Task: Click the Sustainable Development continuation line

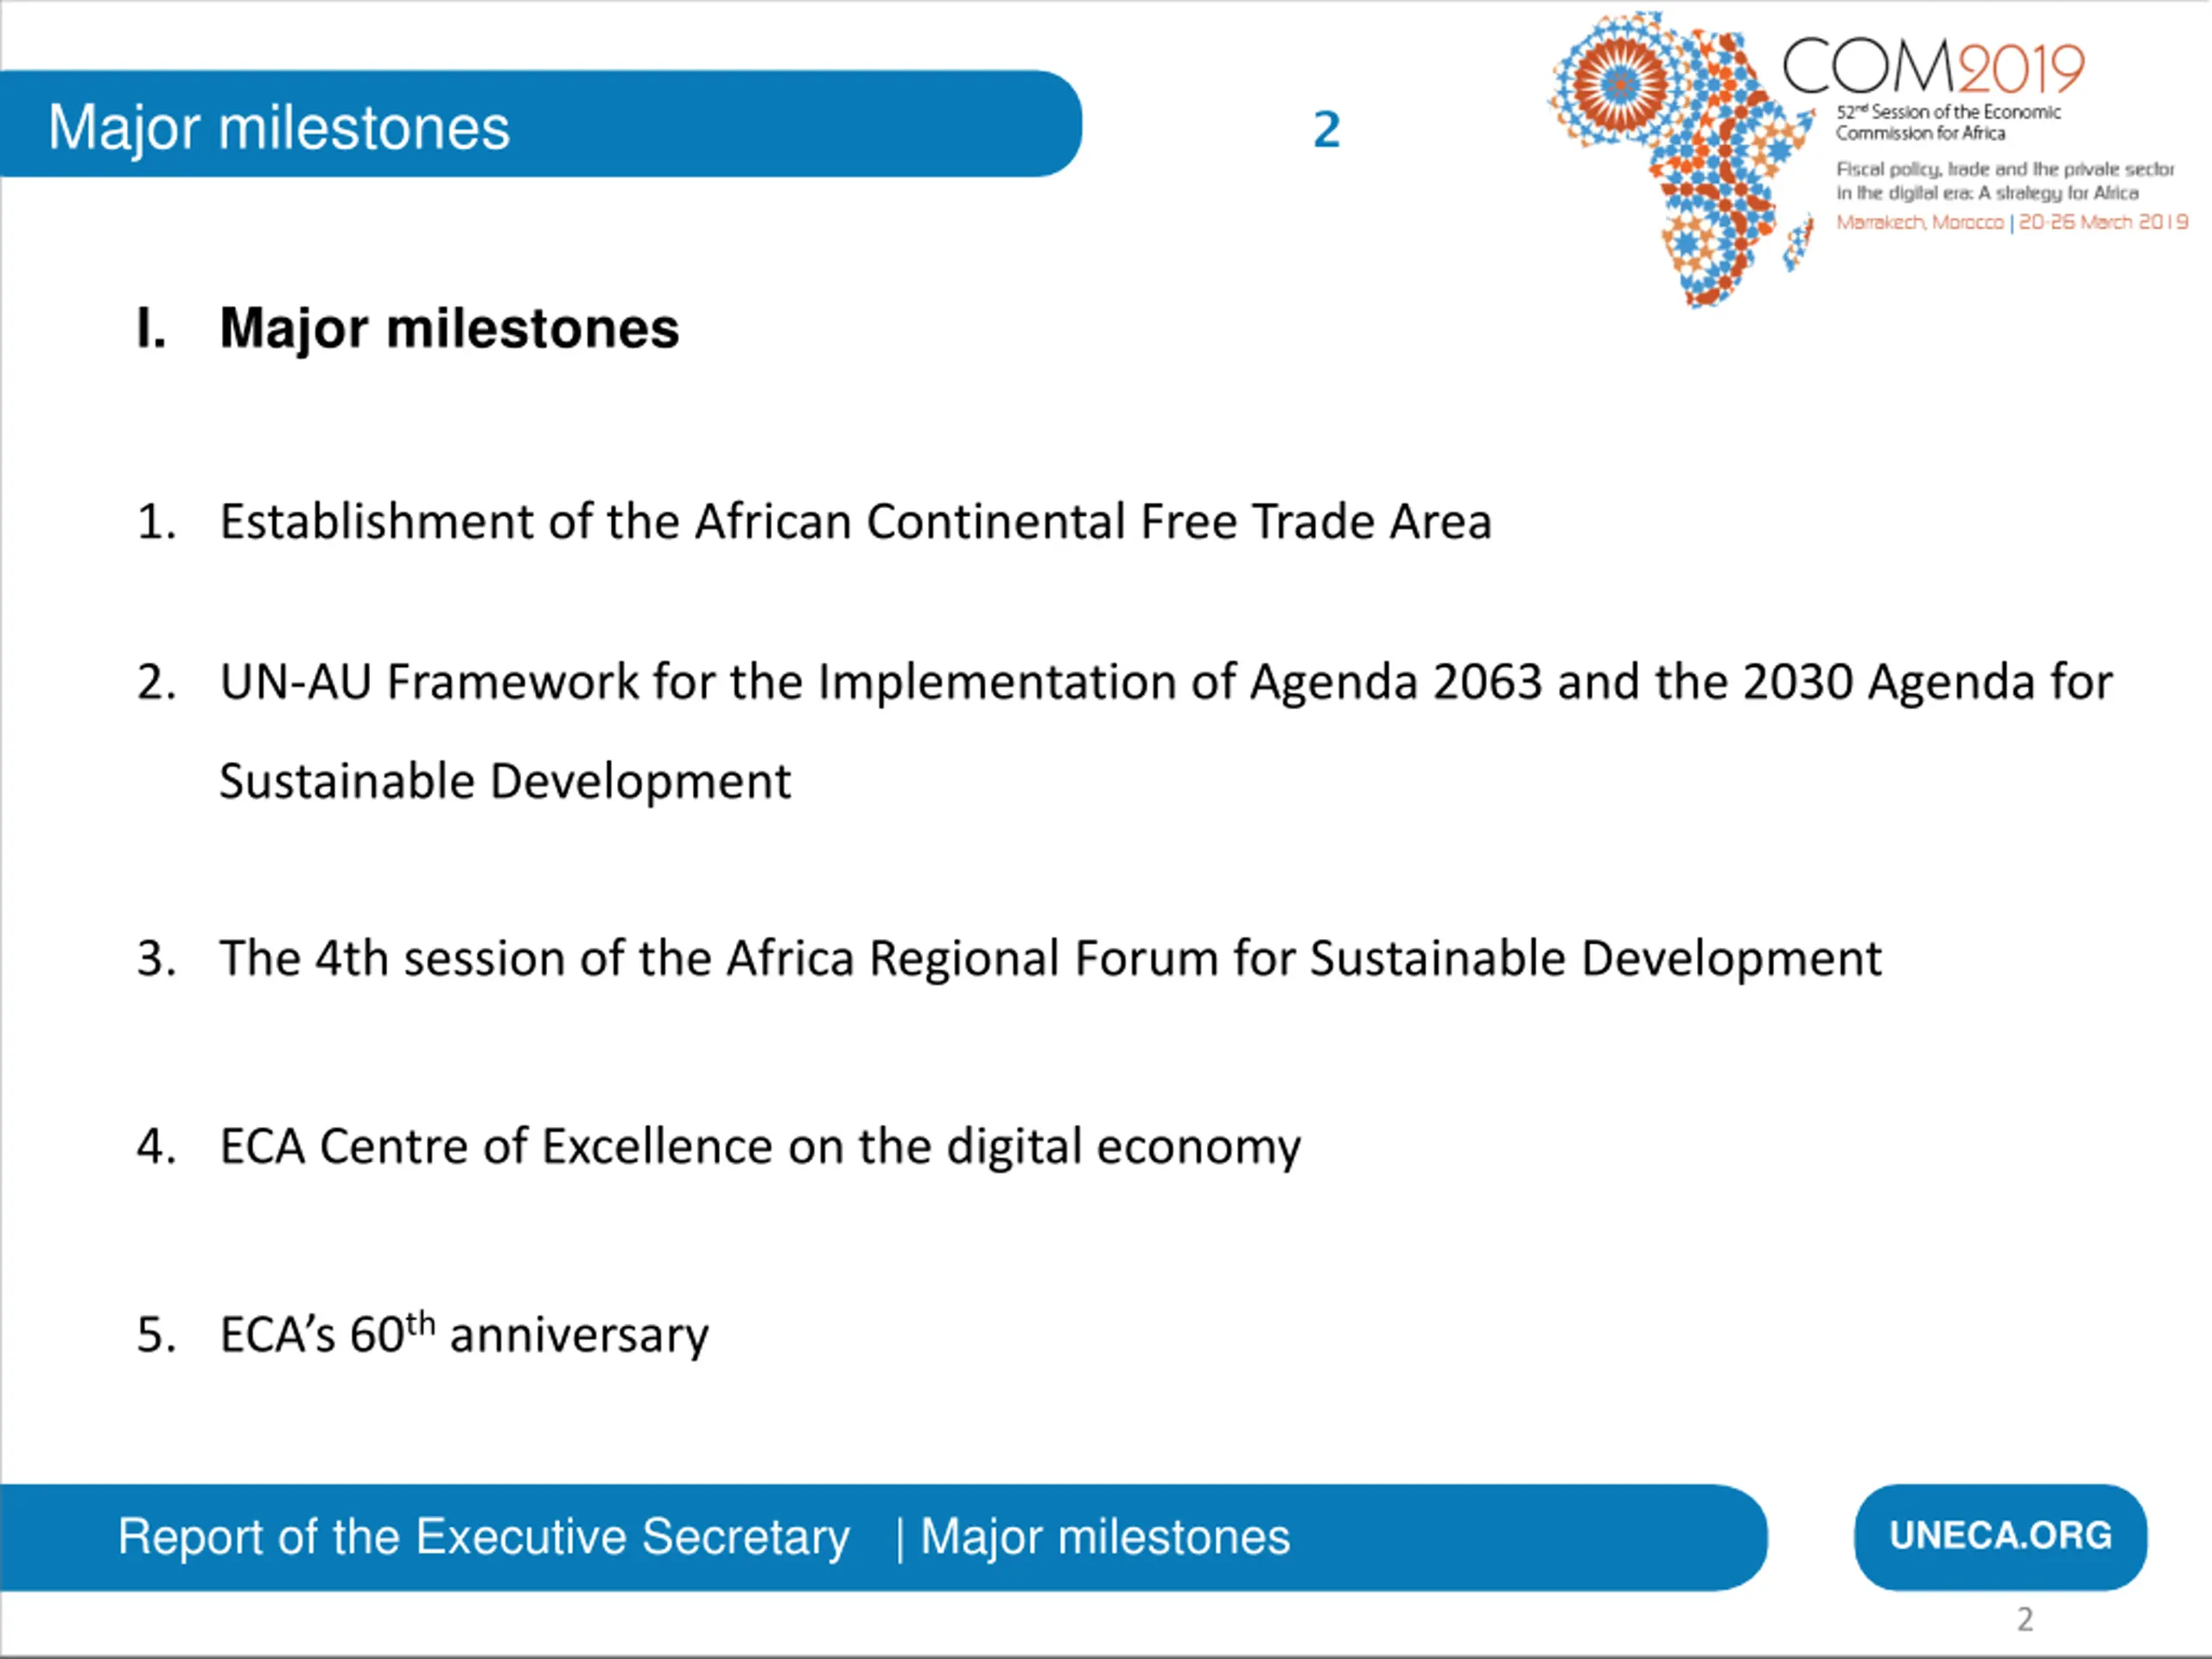Action: (505, 781)
